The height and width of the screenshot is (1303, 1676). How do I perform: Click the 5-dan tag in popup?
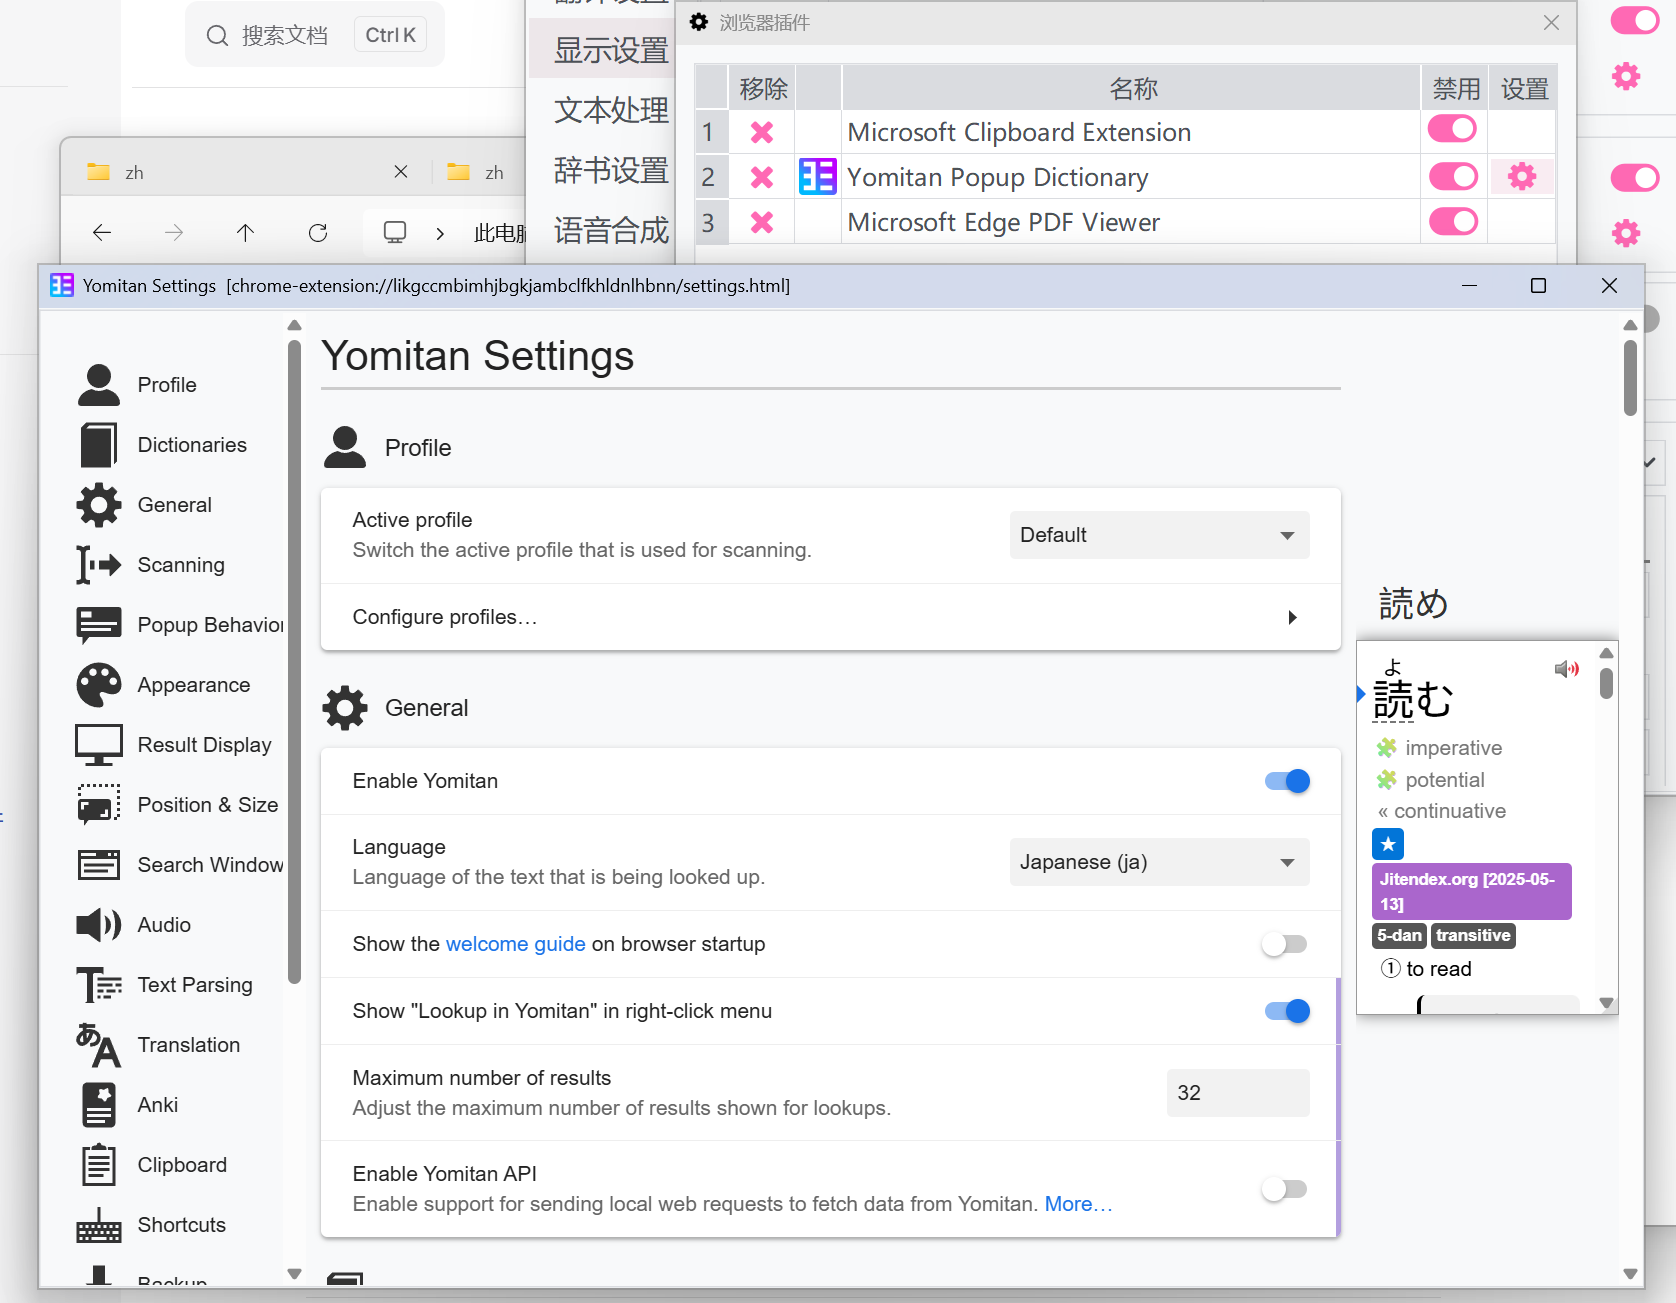click(x=1399, y=936)
